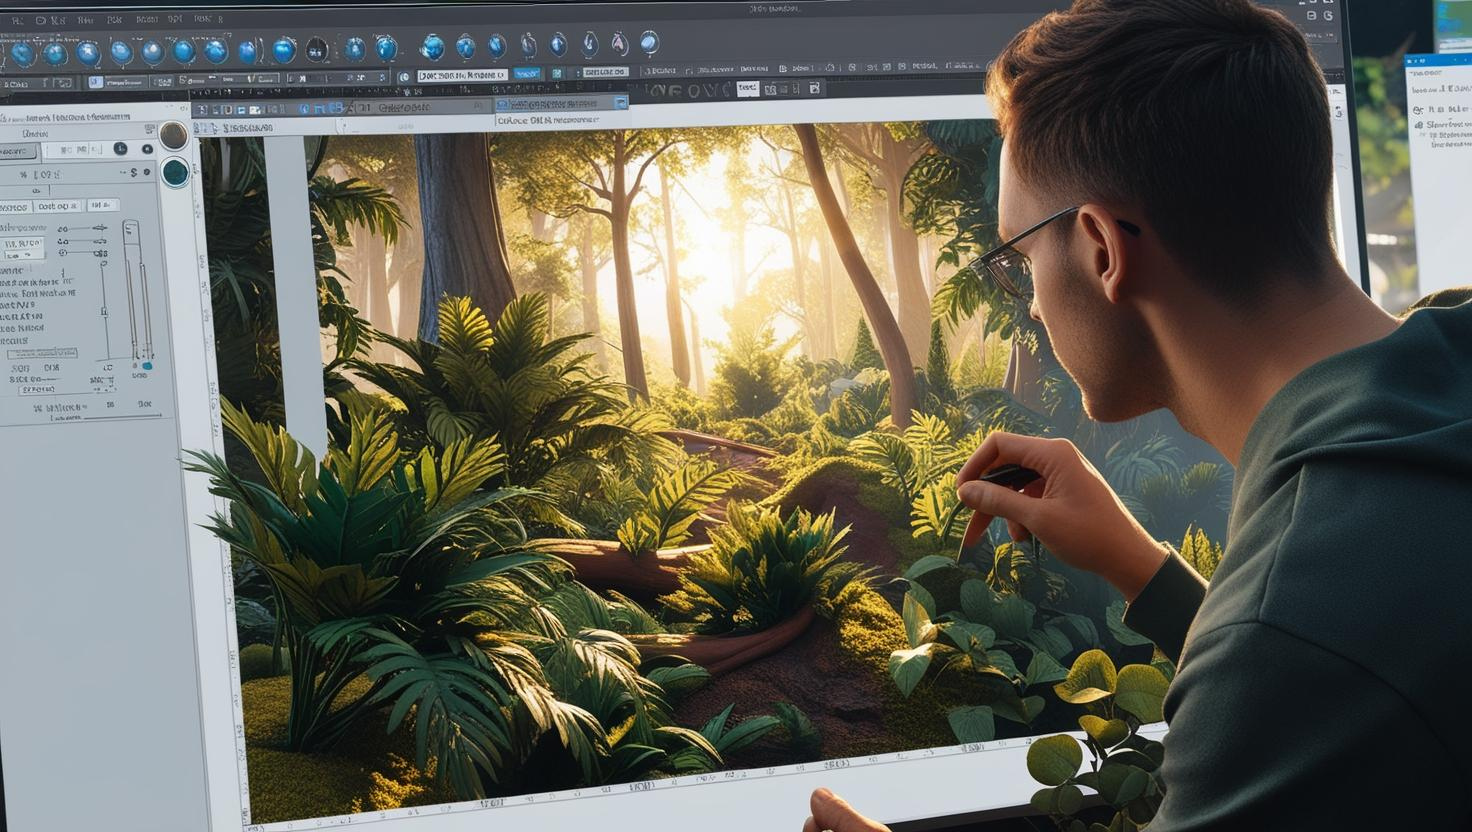Select the teal circular swatch beside left panel
Image resolution: width=1472 pixels, height=832 pixels.
pyautogui.click(x=176, y=172)
